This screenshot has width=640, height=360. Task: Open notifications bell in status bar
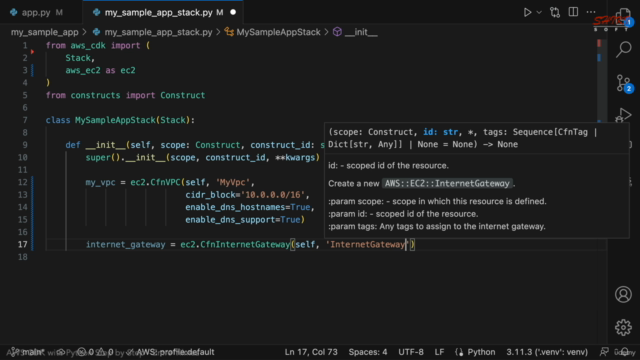click(x=625, y=352)
